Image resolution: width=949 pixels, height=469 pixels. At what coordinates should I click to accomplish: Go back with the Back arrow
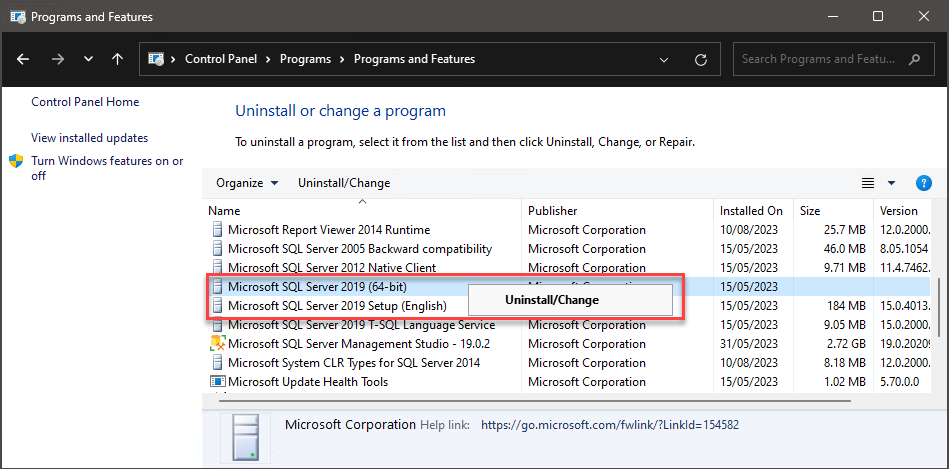[x=23, y=59]
